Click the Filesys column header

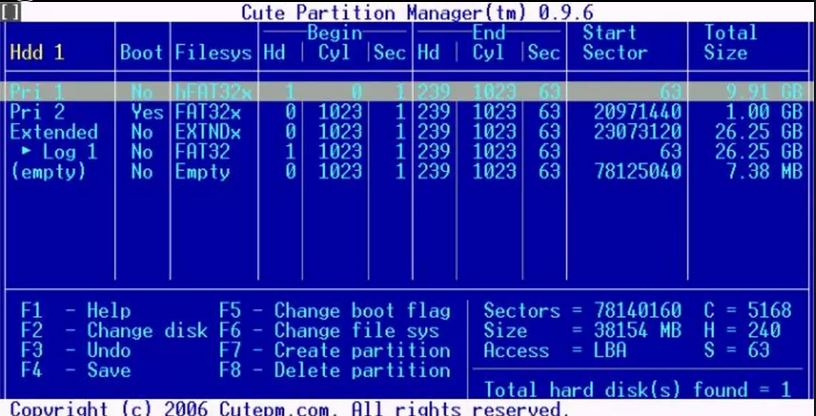tap(213, 52)
